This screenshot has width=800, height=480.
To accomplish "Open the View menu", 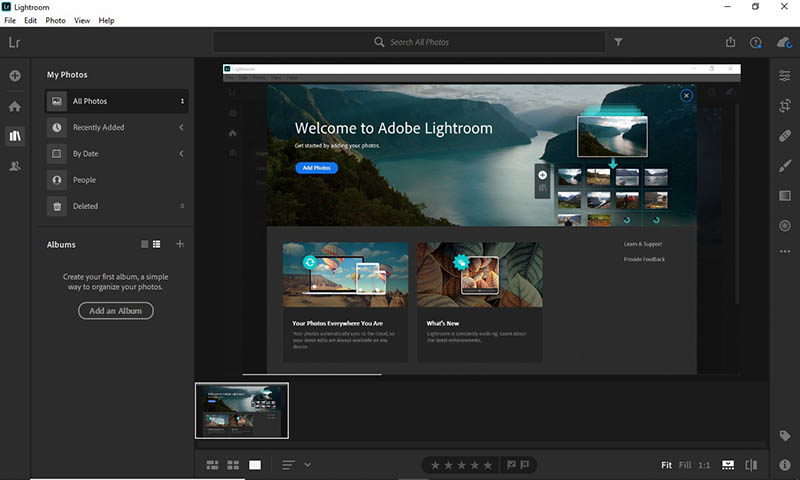I will 82,20.
